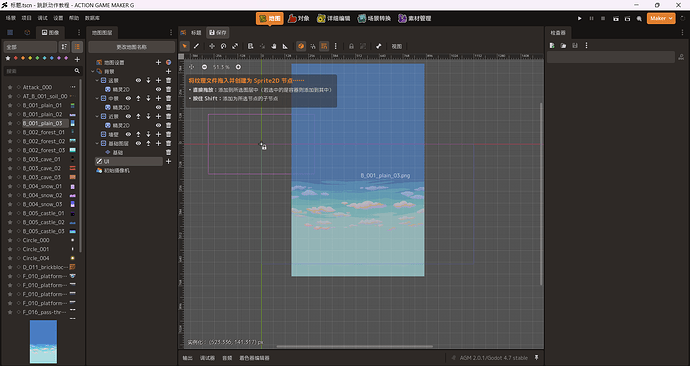Click the search magnifier in asset panel

[x=77, y=71]
